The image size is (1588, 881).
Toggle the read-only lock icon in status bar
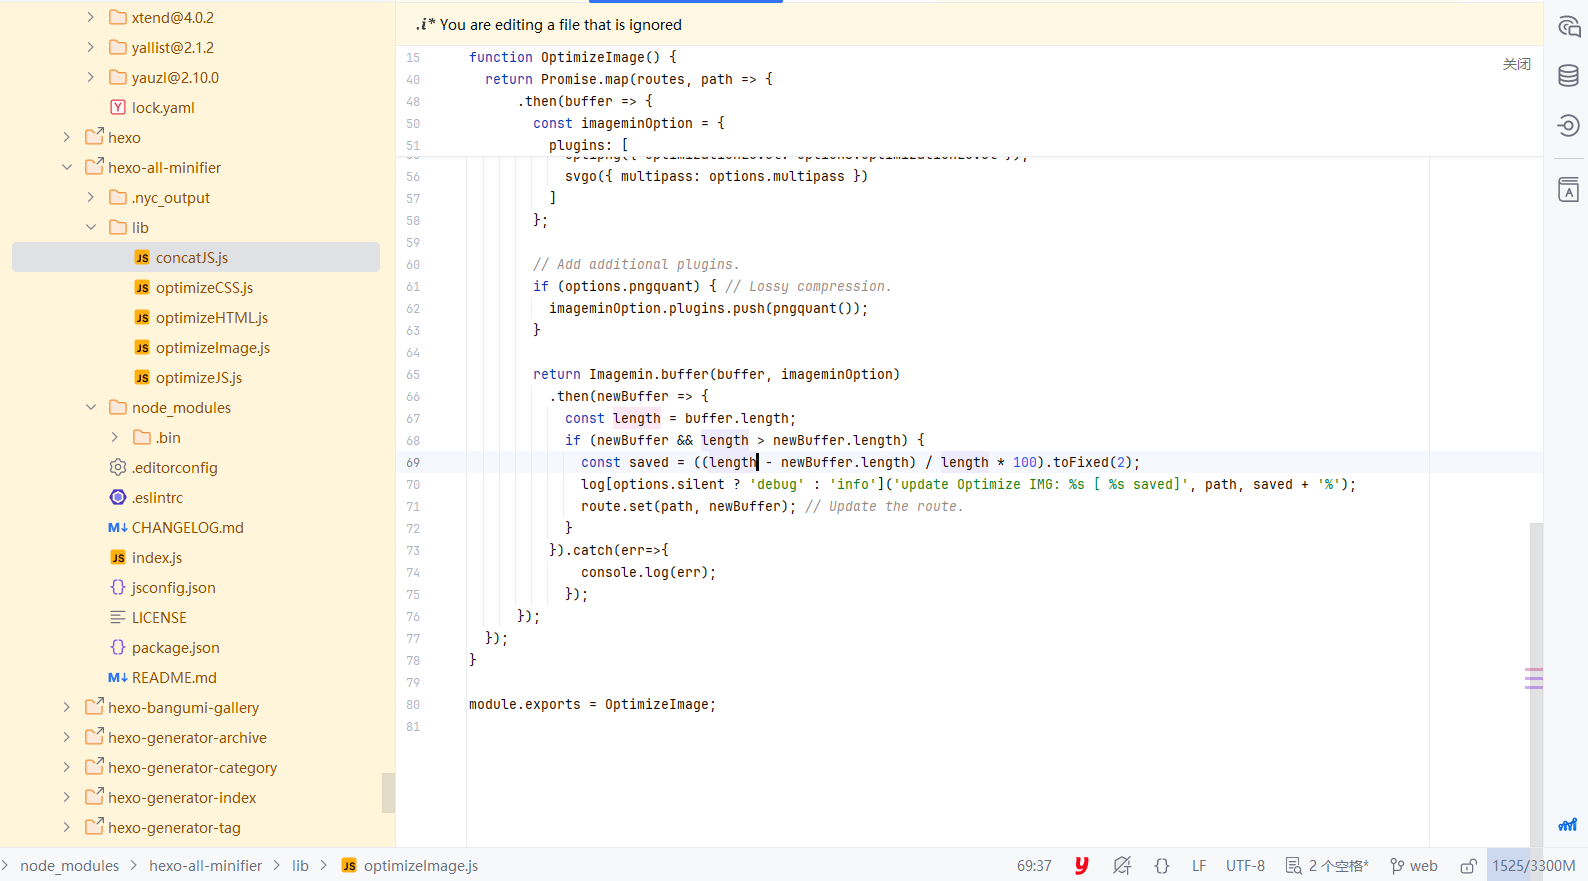pos(1468,866)
